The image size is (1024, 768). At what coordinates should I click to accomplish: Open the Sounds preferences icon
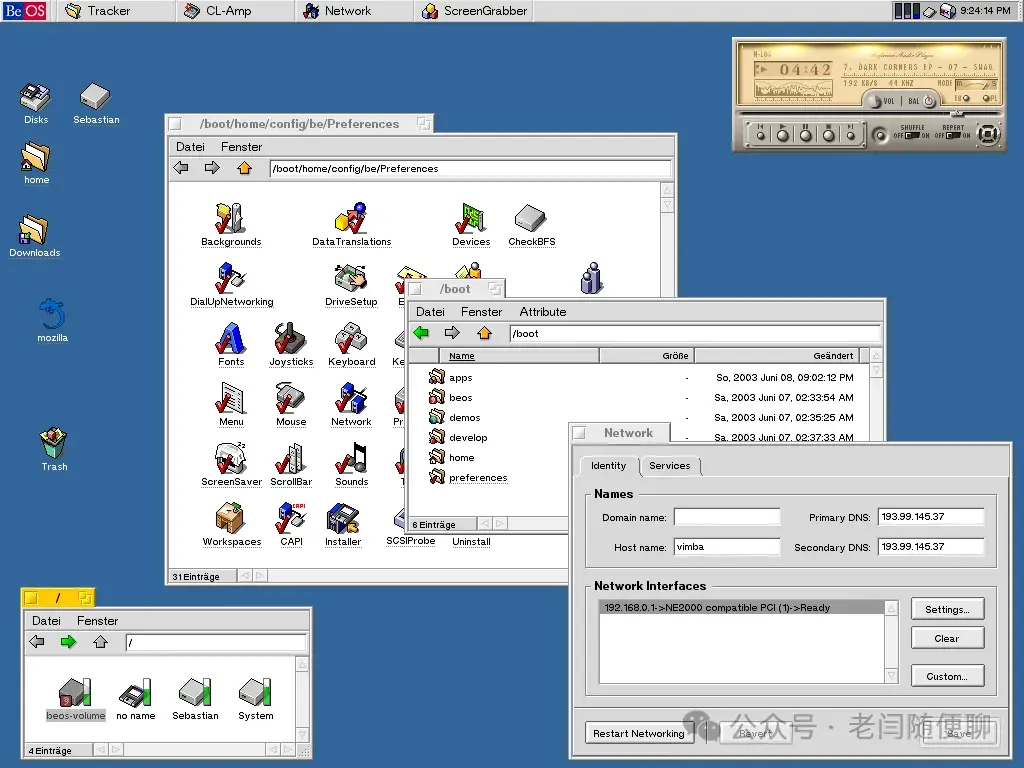click(351, 458)
